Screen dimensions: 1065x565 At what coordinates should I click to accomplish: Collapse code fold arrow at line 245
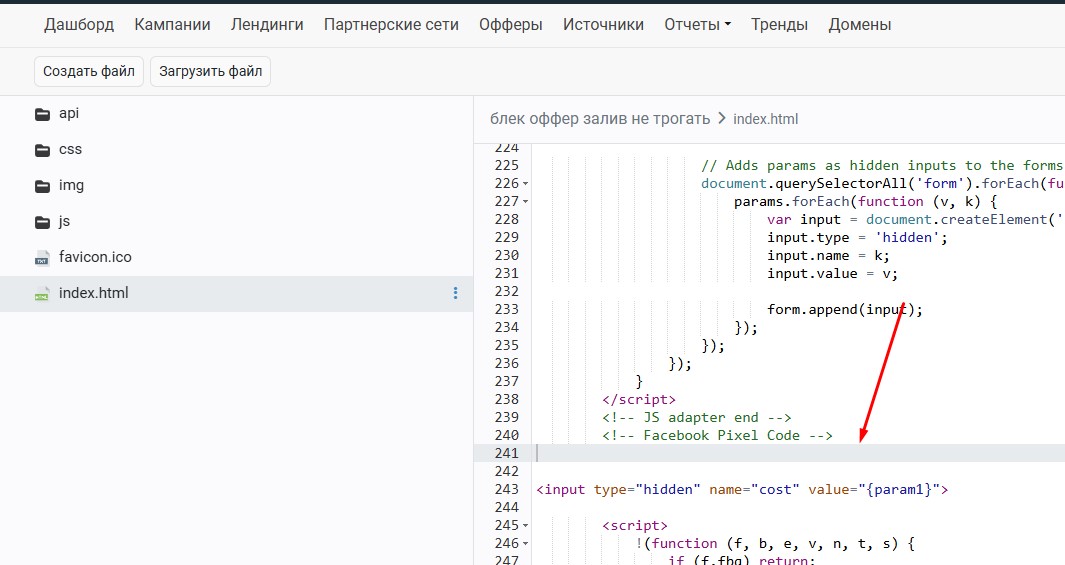click(x=526, y=526)
